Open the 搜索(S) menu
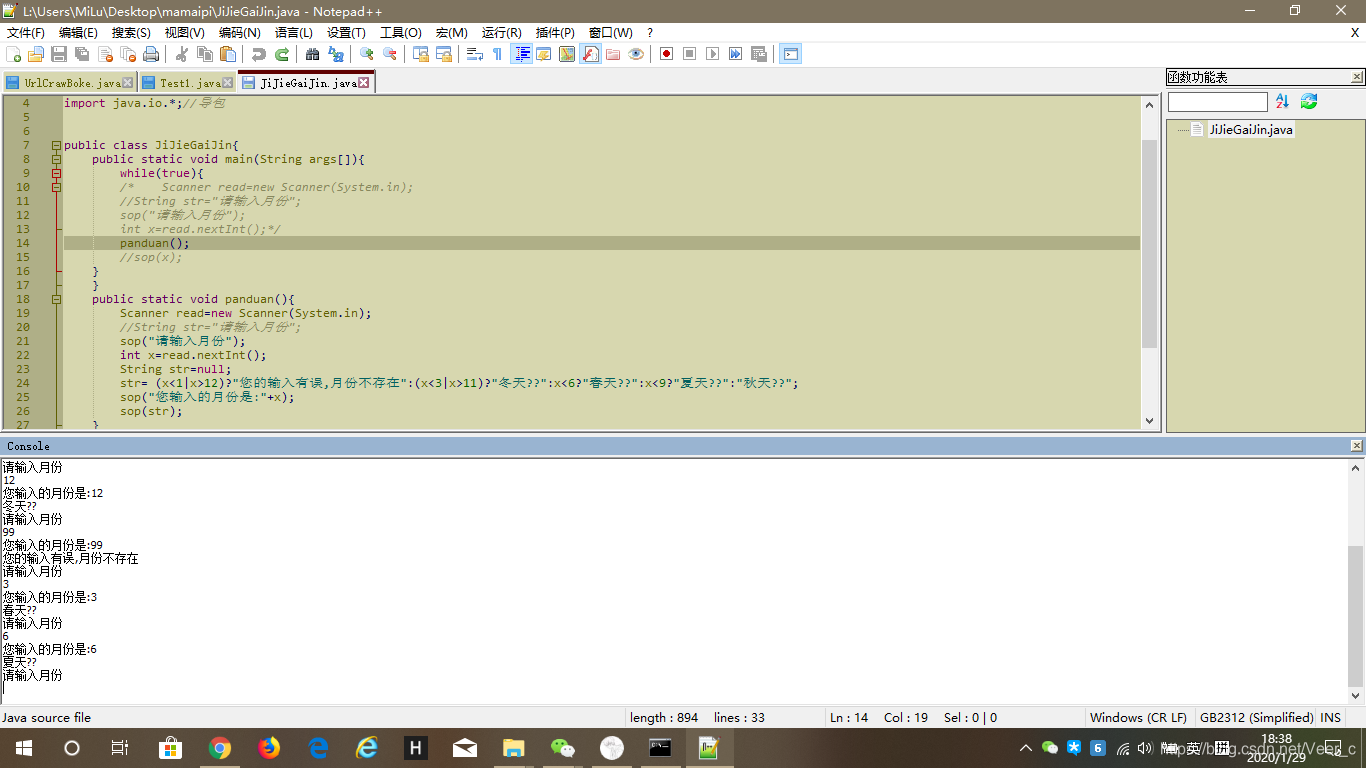Image resolution: width=1366 pixels, height=768 pixels. tap(131, 33)
